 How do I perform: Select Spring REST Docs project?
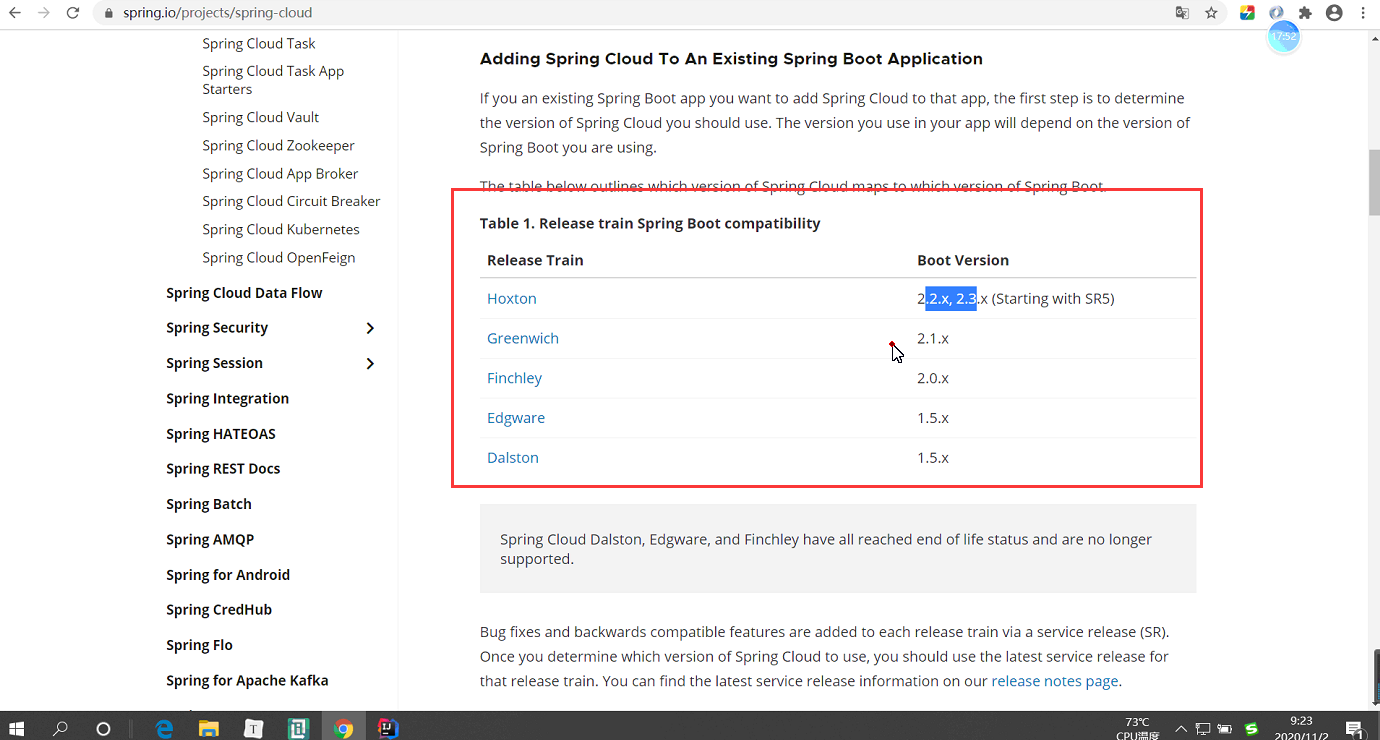pos(223,469)
